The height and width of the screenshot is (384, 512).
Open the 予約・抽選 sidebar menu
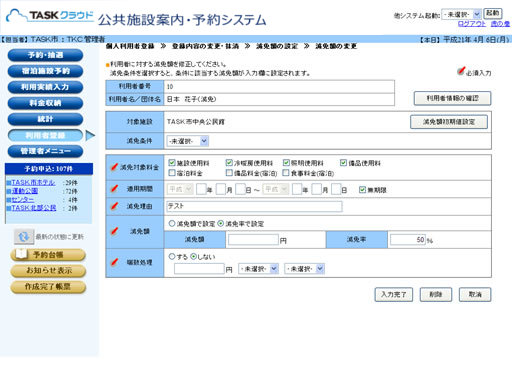[45, 55]
